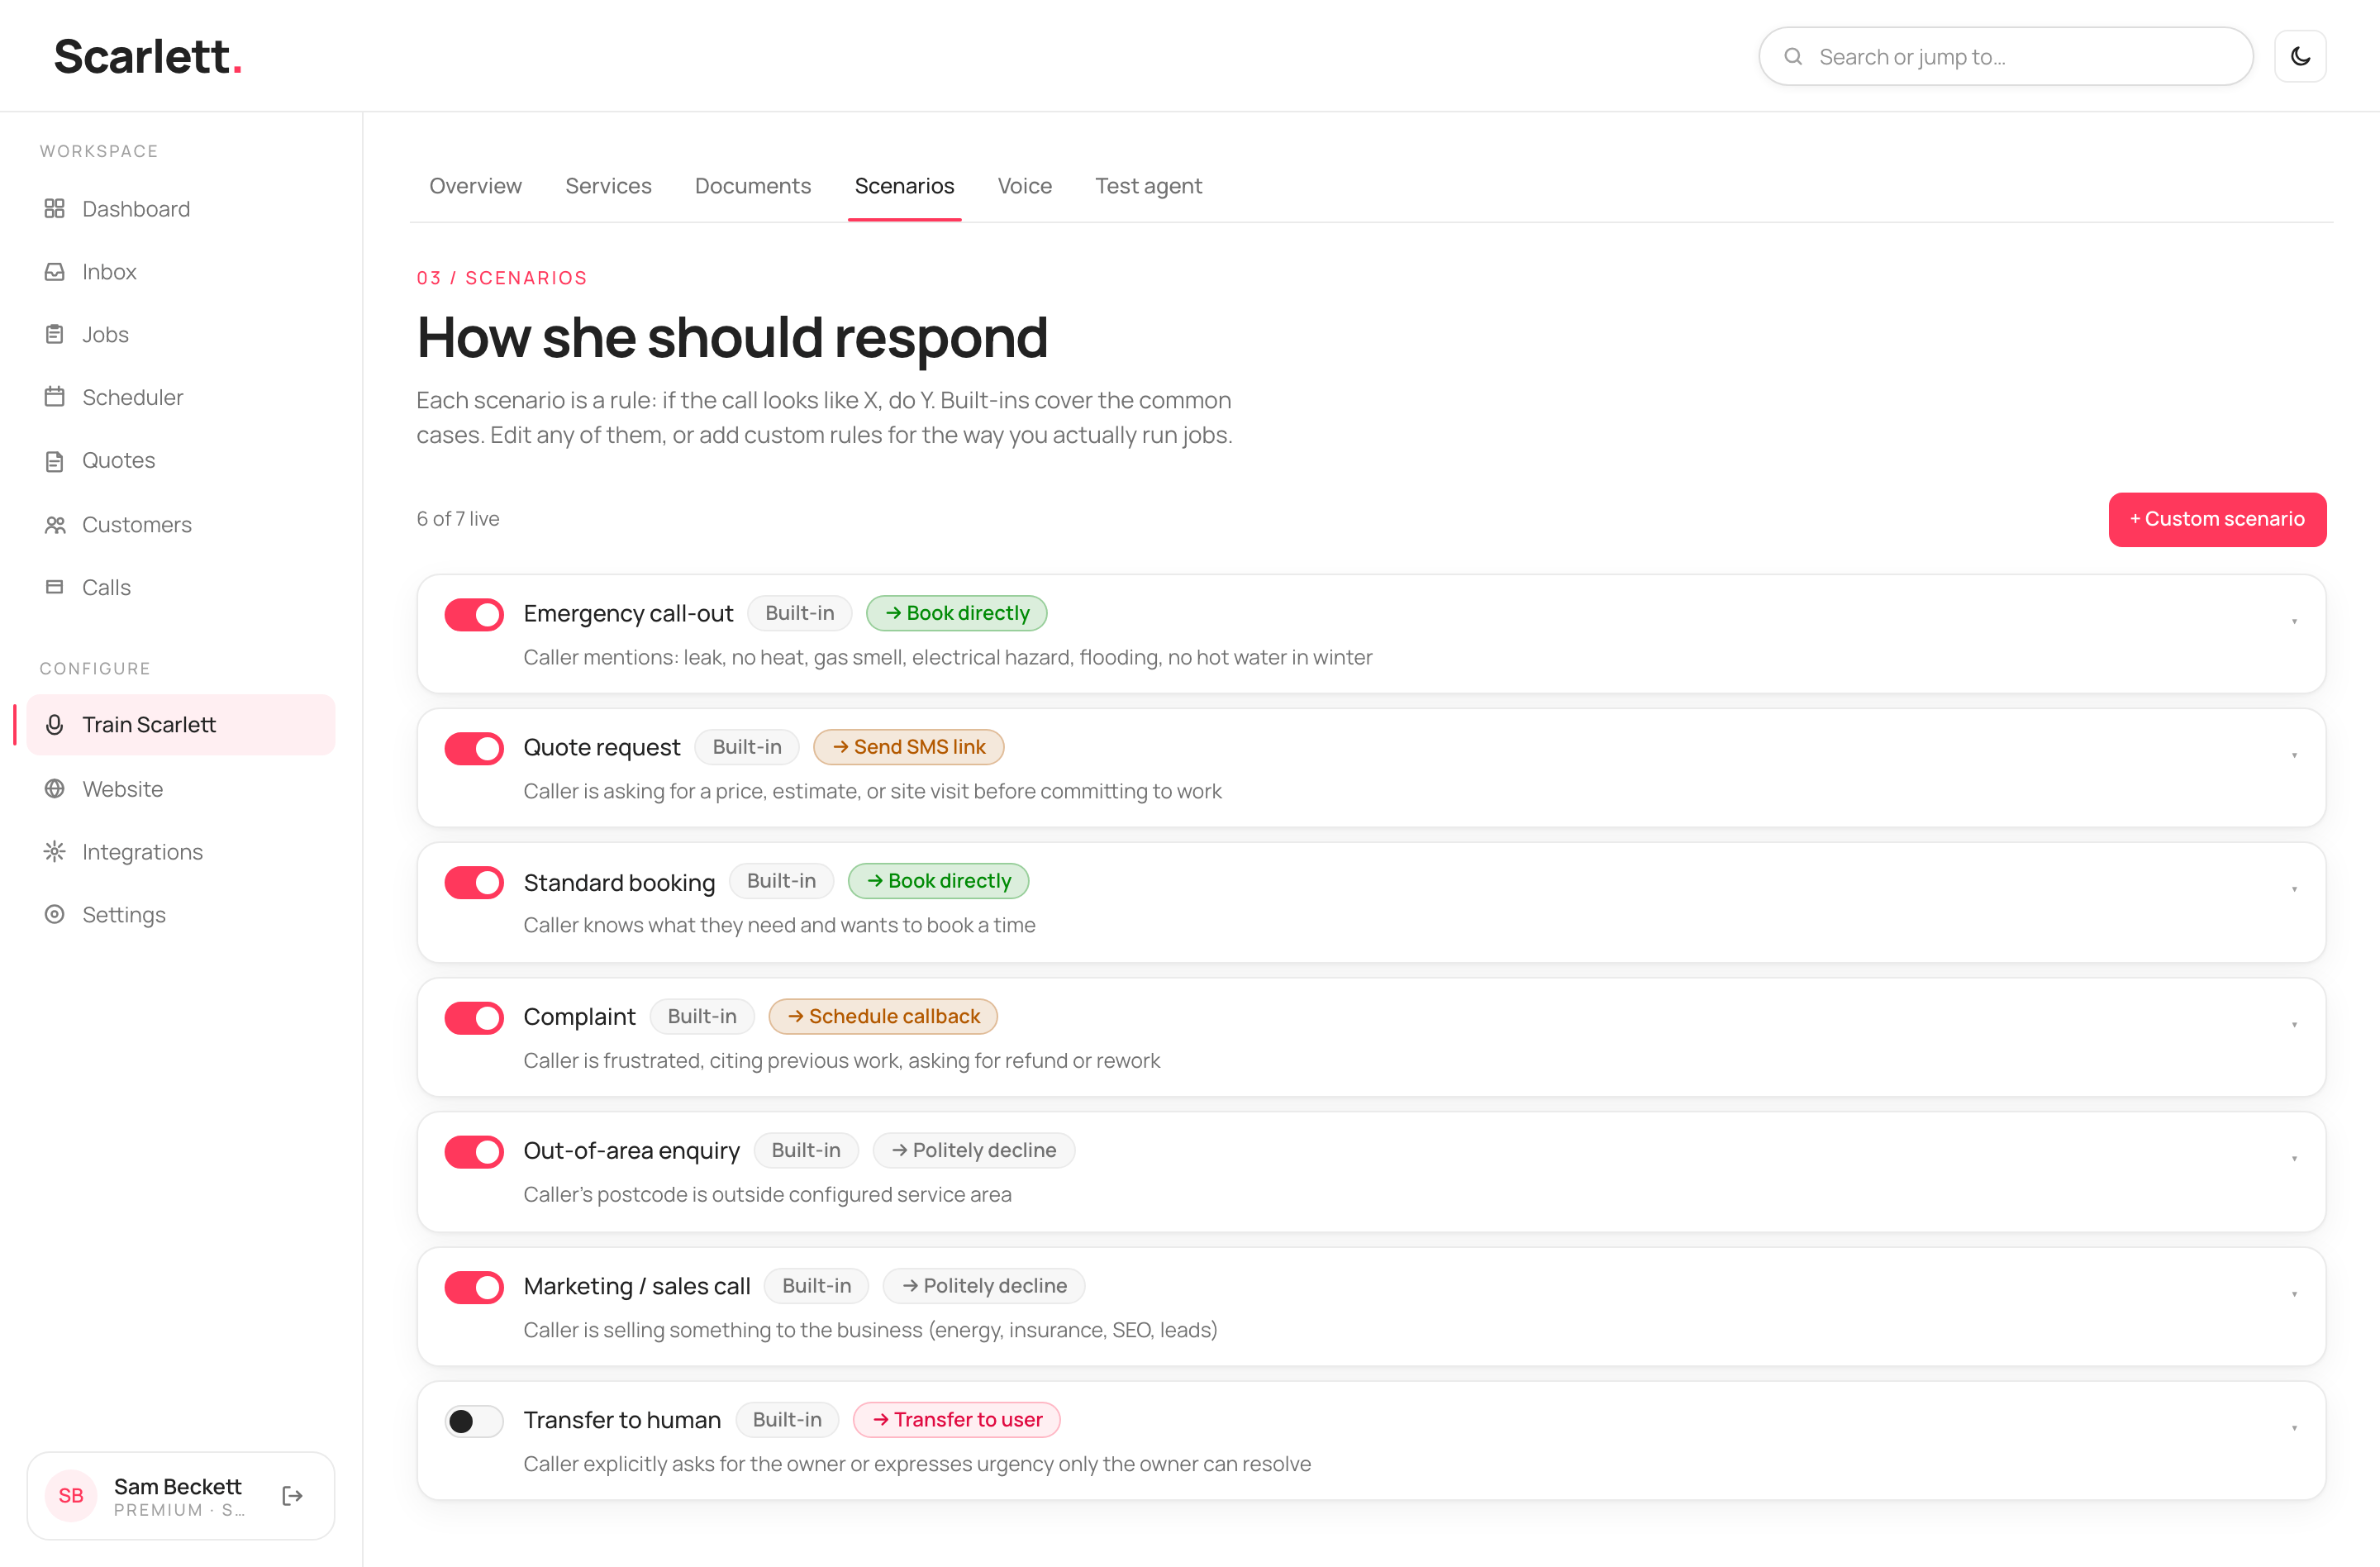Switch off the Complaint scenario
Image resolution: width=2380 pixels, height=1567 pixels.
(474, 1018)
